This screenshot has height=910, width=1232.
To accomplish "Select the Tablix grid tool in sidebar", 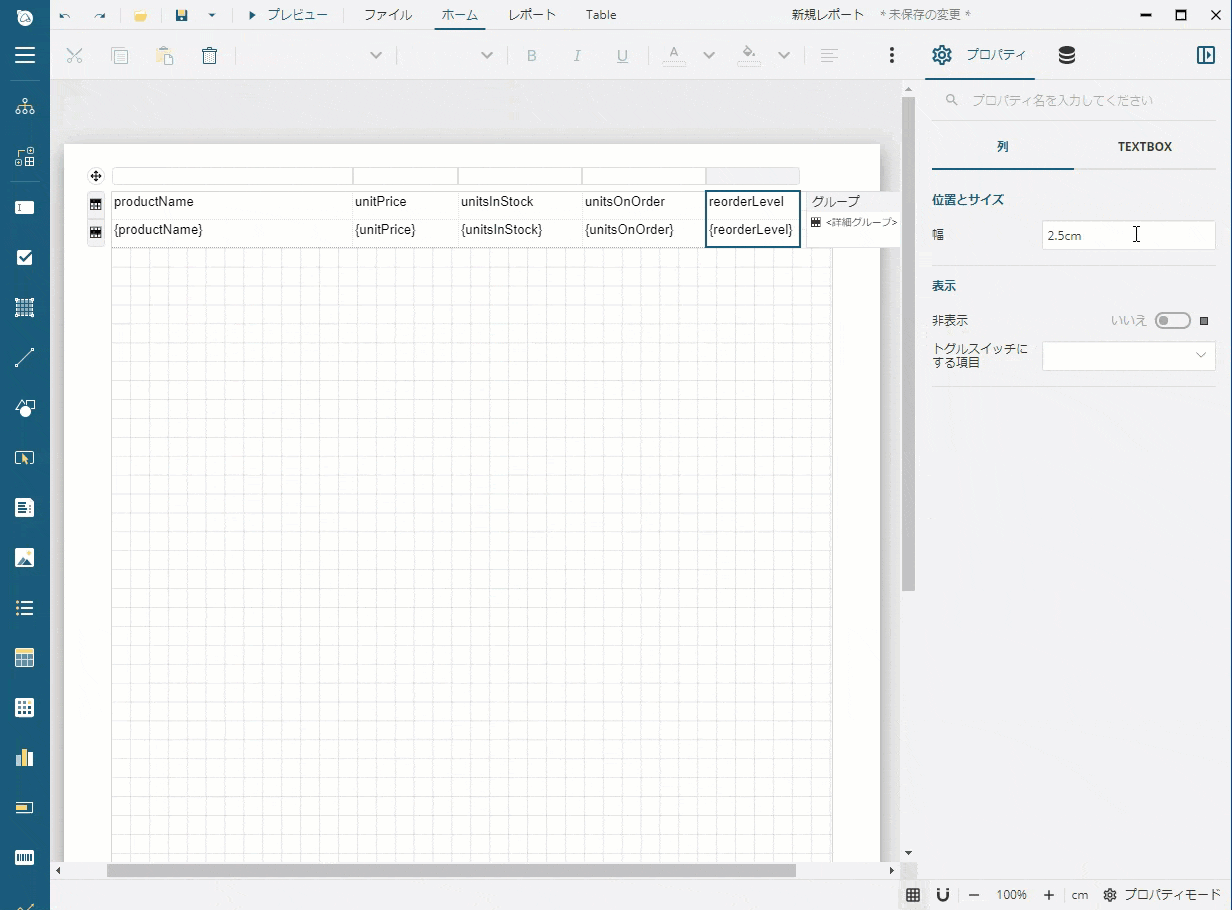I will click(25, 708).
